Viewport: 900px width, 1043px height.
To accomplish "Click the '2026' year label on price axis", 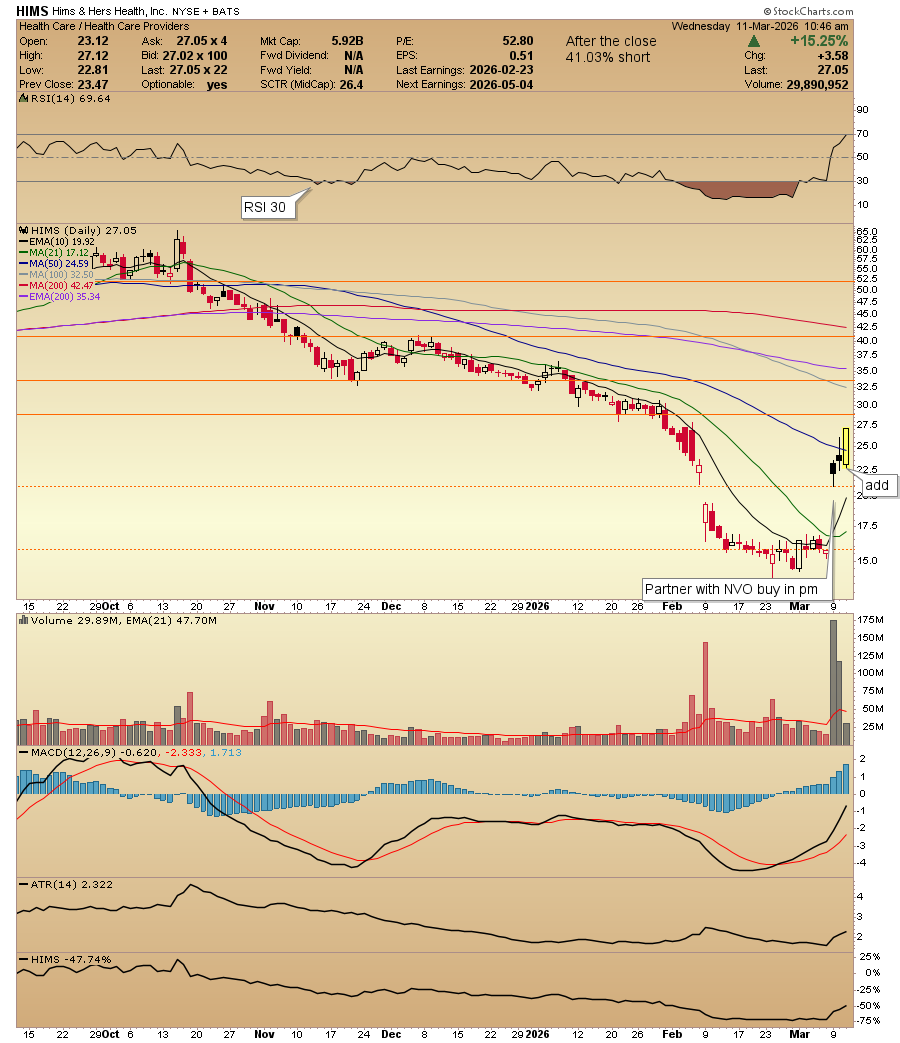I will [537, 606].
